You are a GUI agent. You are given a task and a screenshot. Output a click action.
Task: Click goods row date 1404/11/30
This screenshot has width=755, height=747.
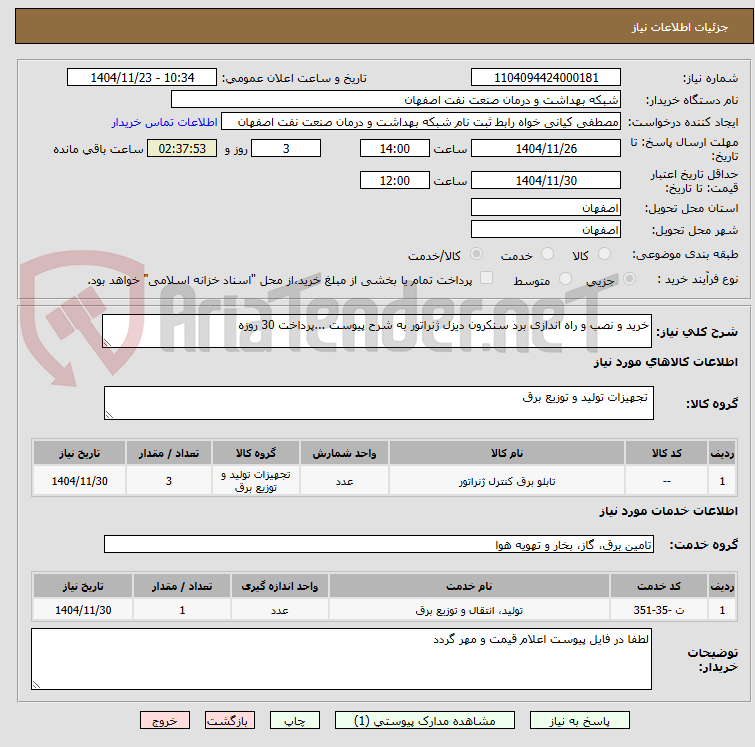click(x=79, y=481)
